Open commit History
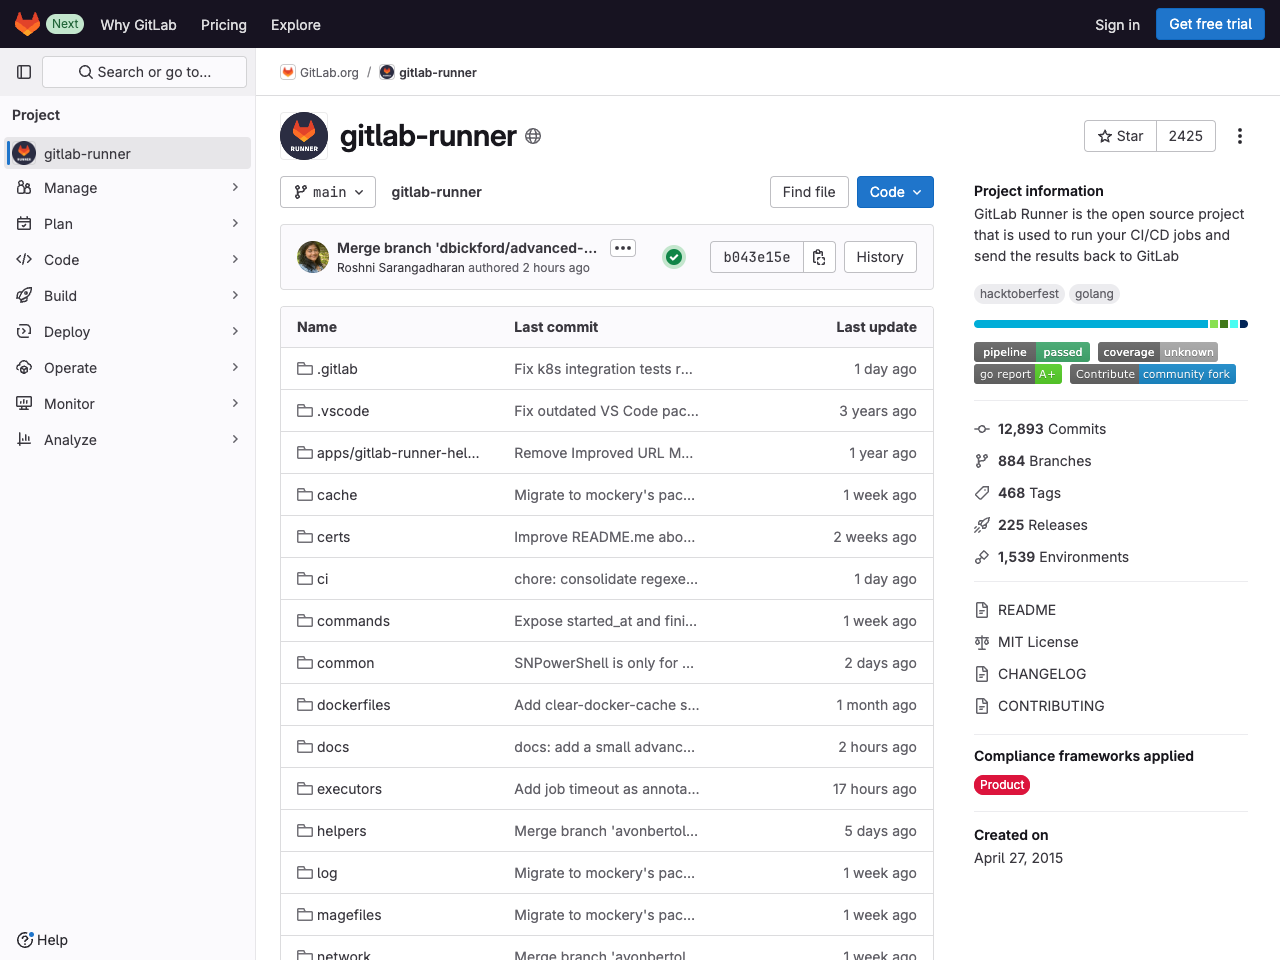The width and height of the screenshot is (1280, 960). 880,257
